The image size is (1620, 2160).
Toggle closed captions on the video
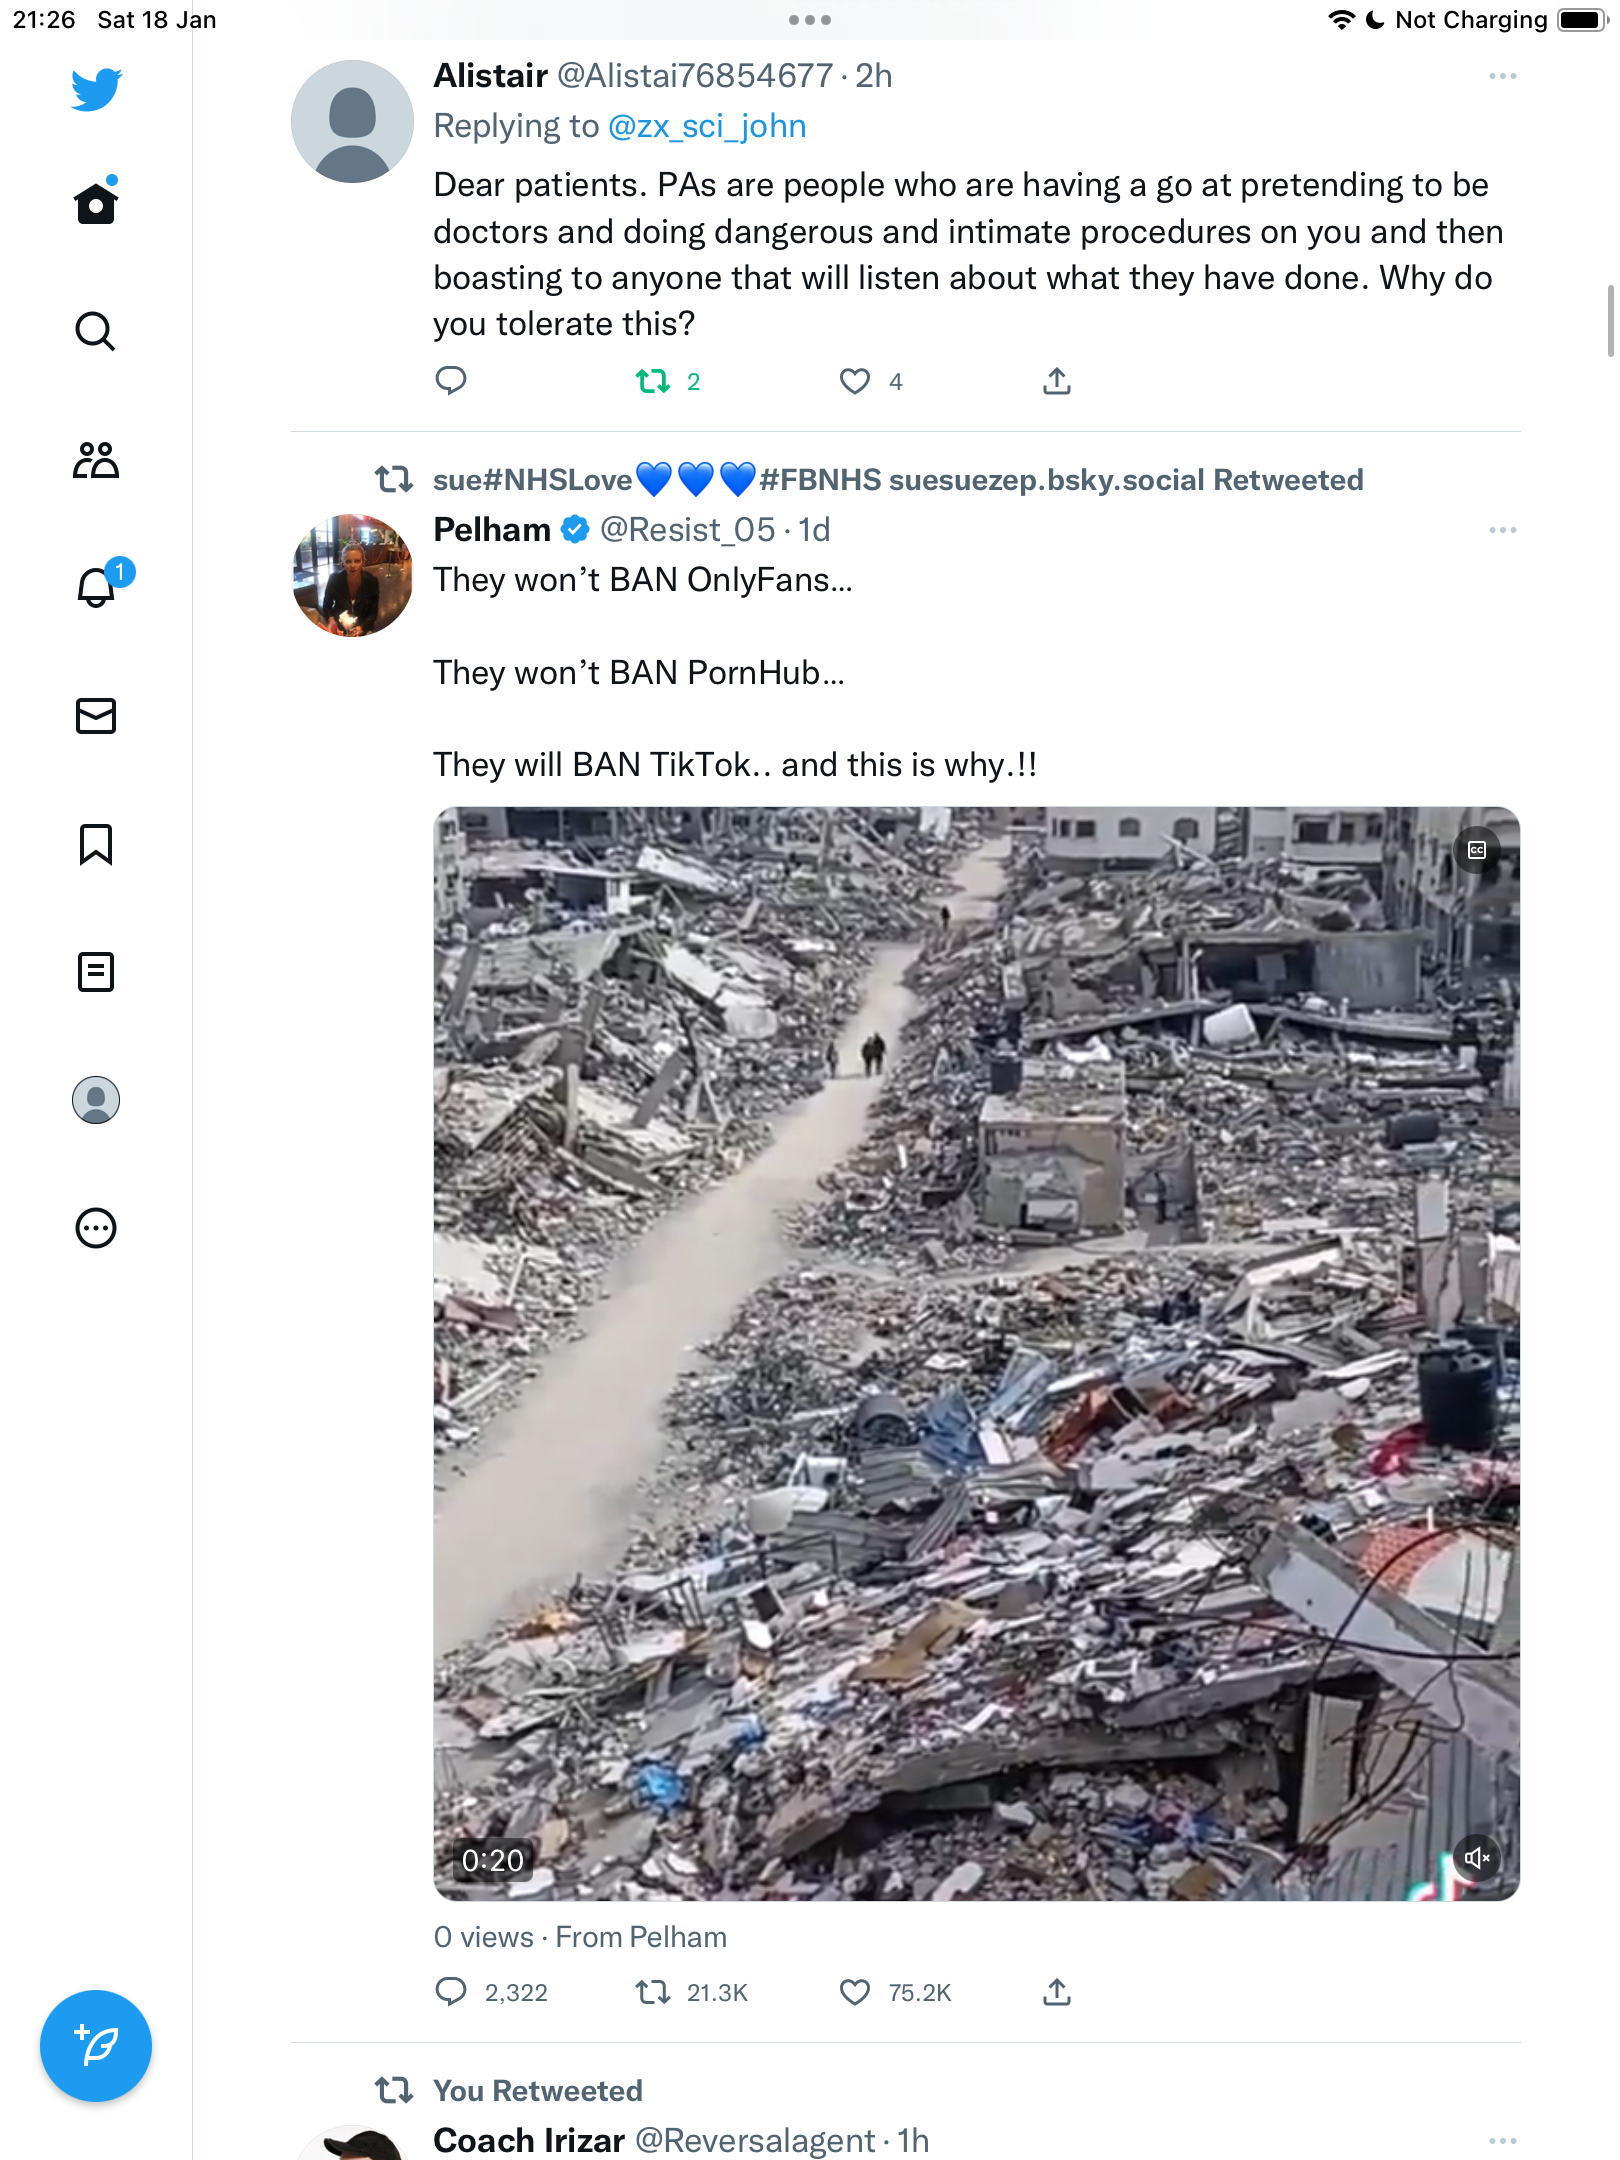point(1477,850)
